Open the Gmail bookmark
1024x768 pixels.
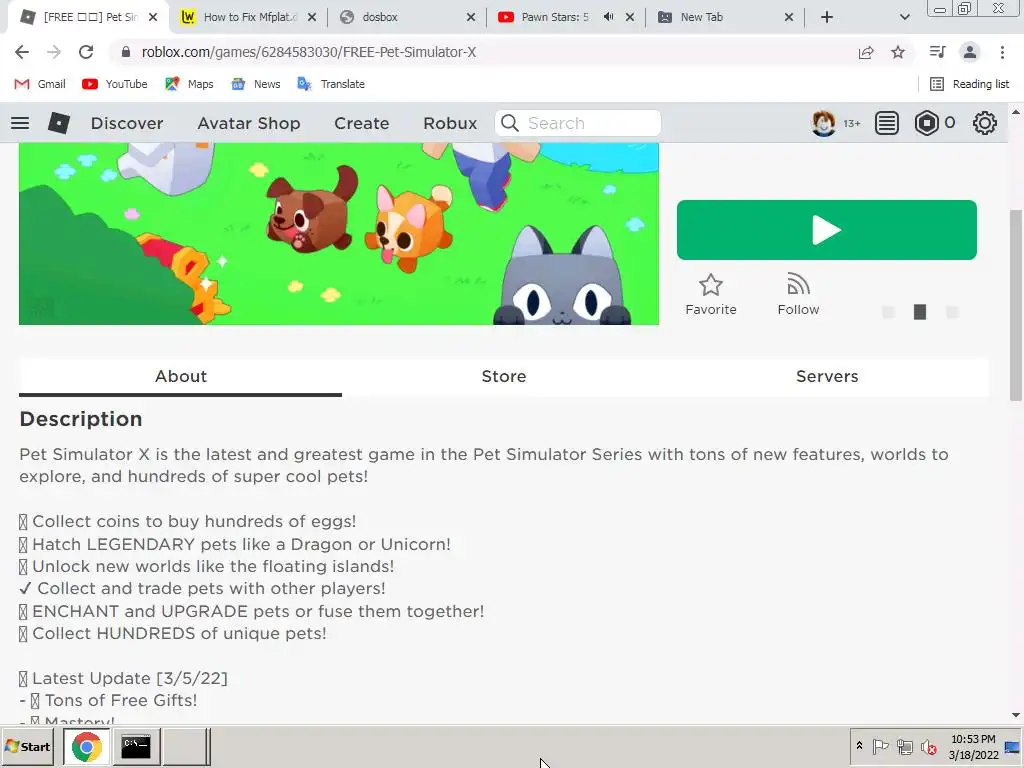40,84
